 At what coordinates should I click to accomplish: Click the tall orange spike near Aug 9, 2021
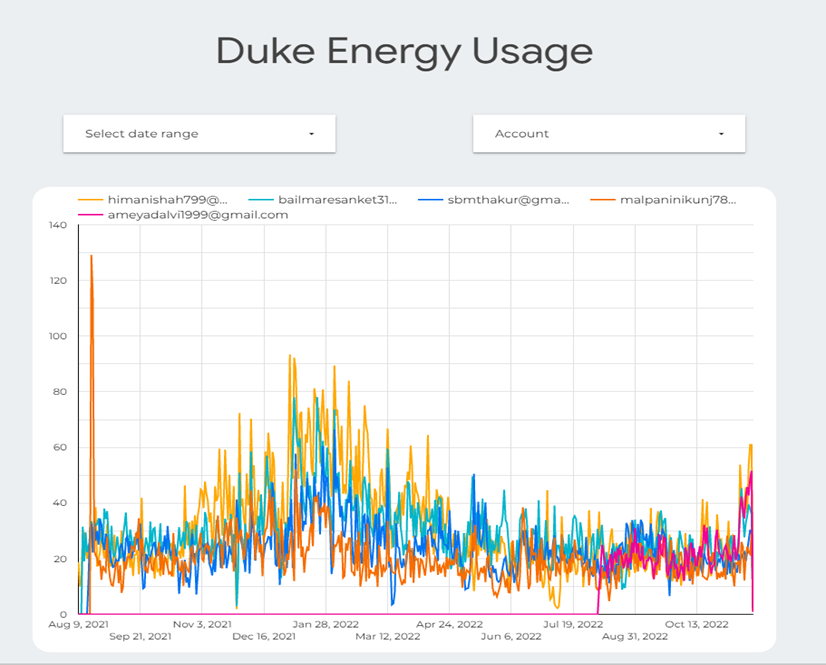tap(91, 258)
